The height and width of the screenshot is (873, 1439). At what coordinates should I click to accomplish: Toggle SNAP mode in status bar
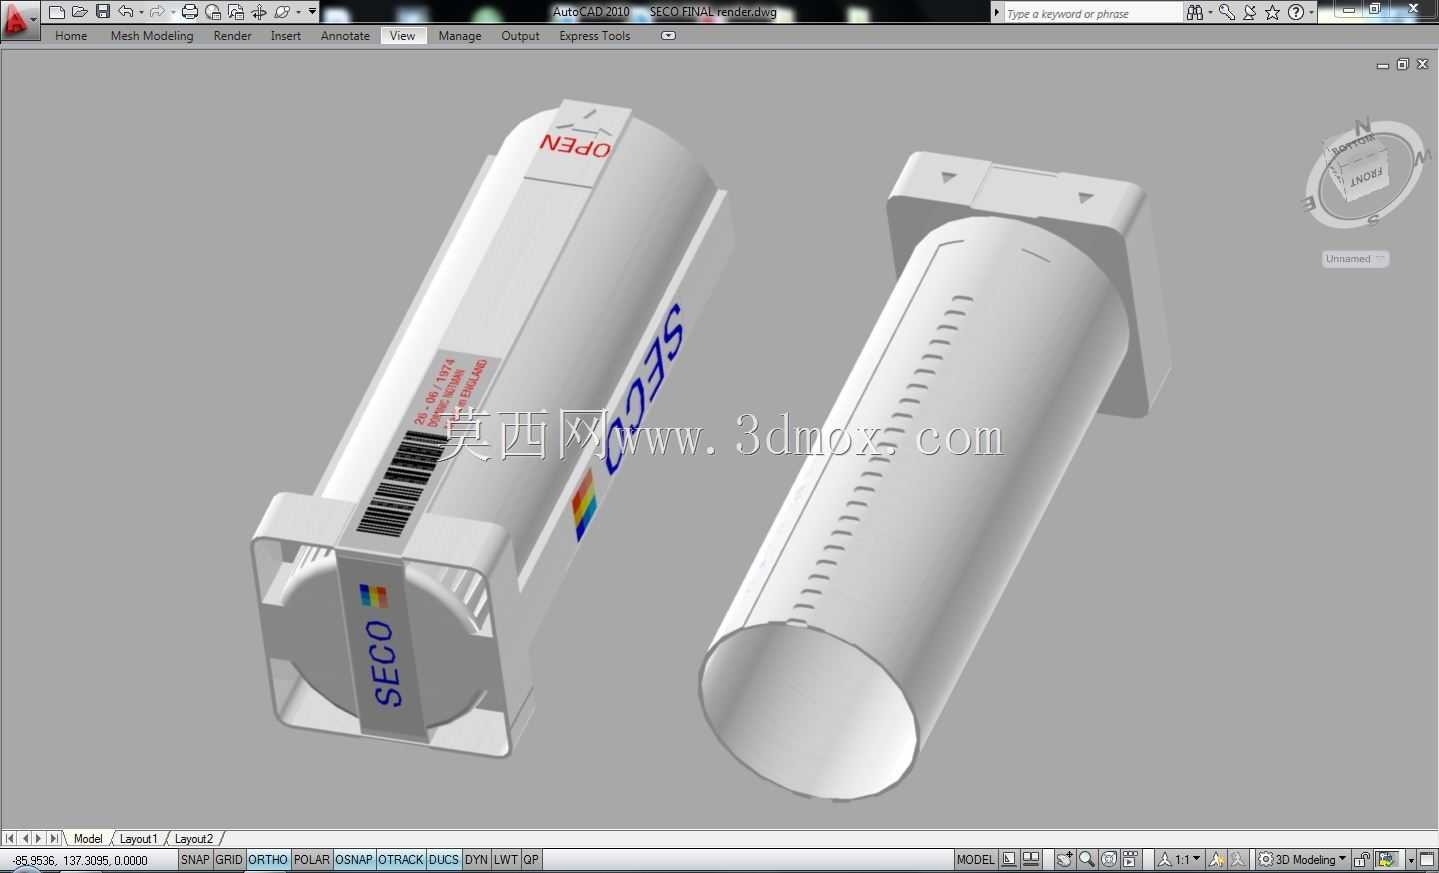pyautogui.click(x=195, y=860)
